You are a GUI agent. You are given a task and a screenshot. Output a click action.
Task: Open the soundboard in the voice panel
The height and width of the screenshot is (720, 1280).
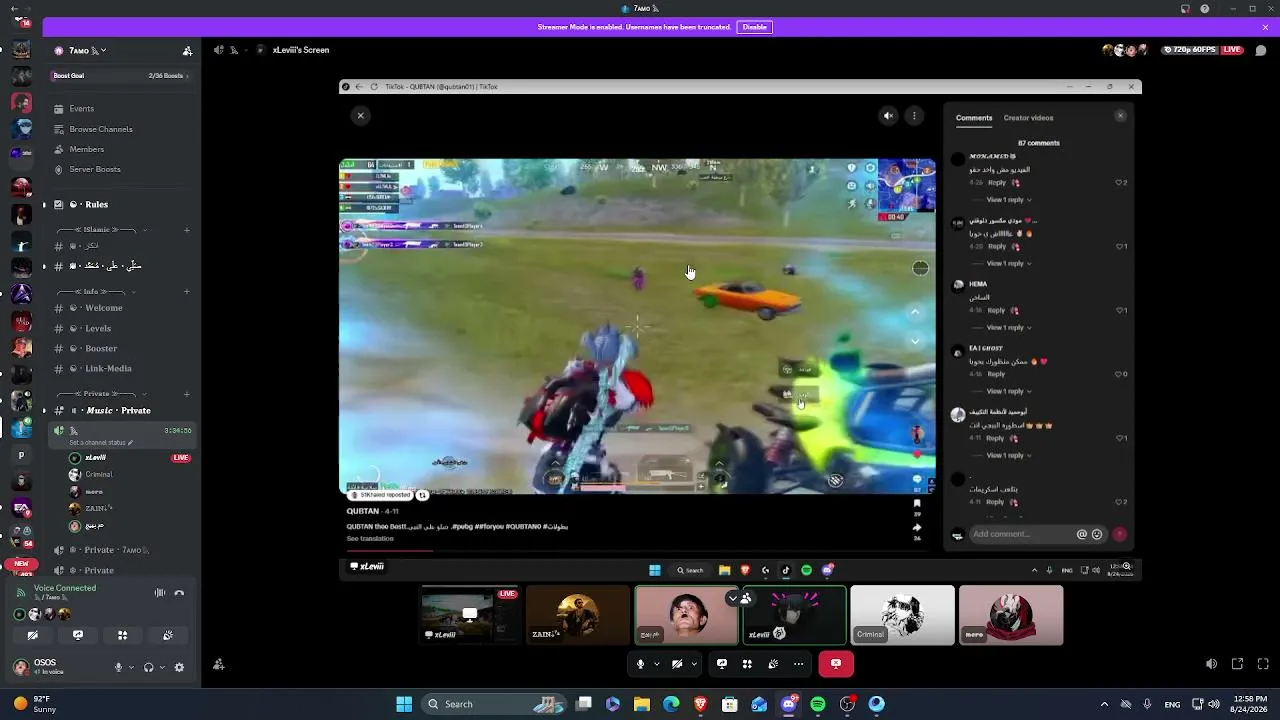click(167, 635)
